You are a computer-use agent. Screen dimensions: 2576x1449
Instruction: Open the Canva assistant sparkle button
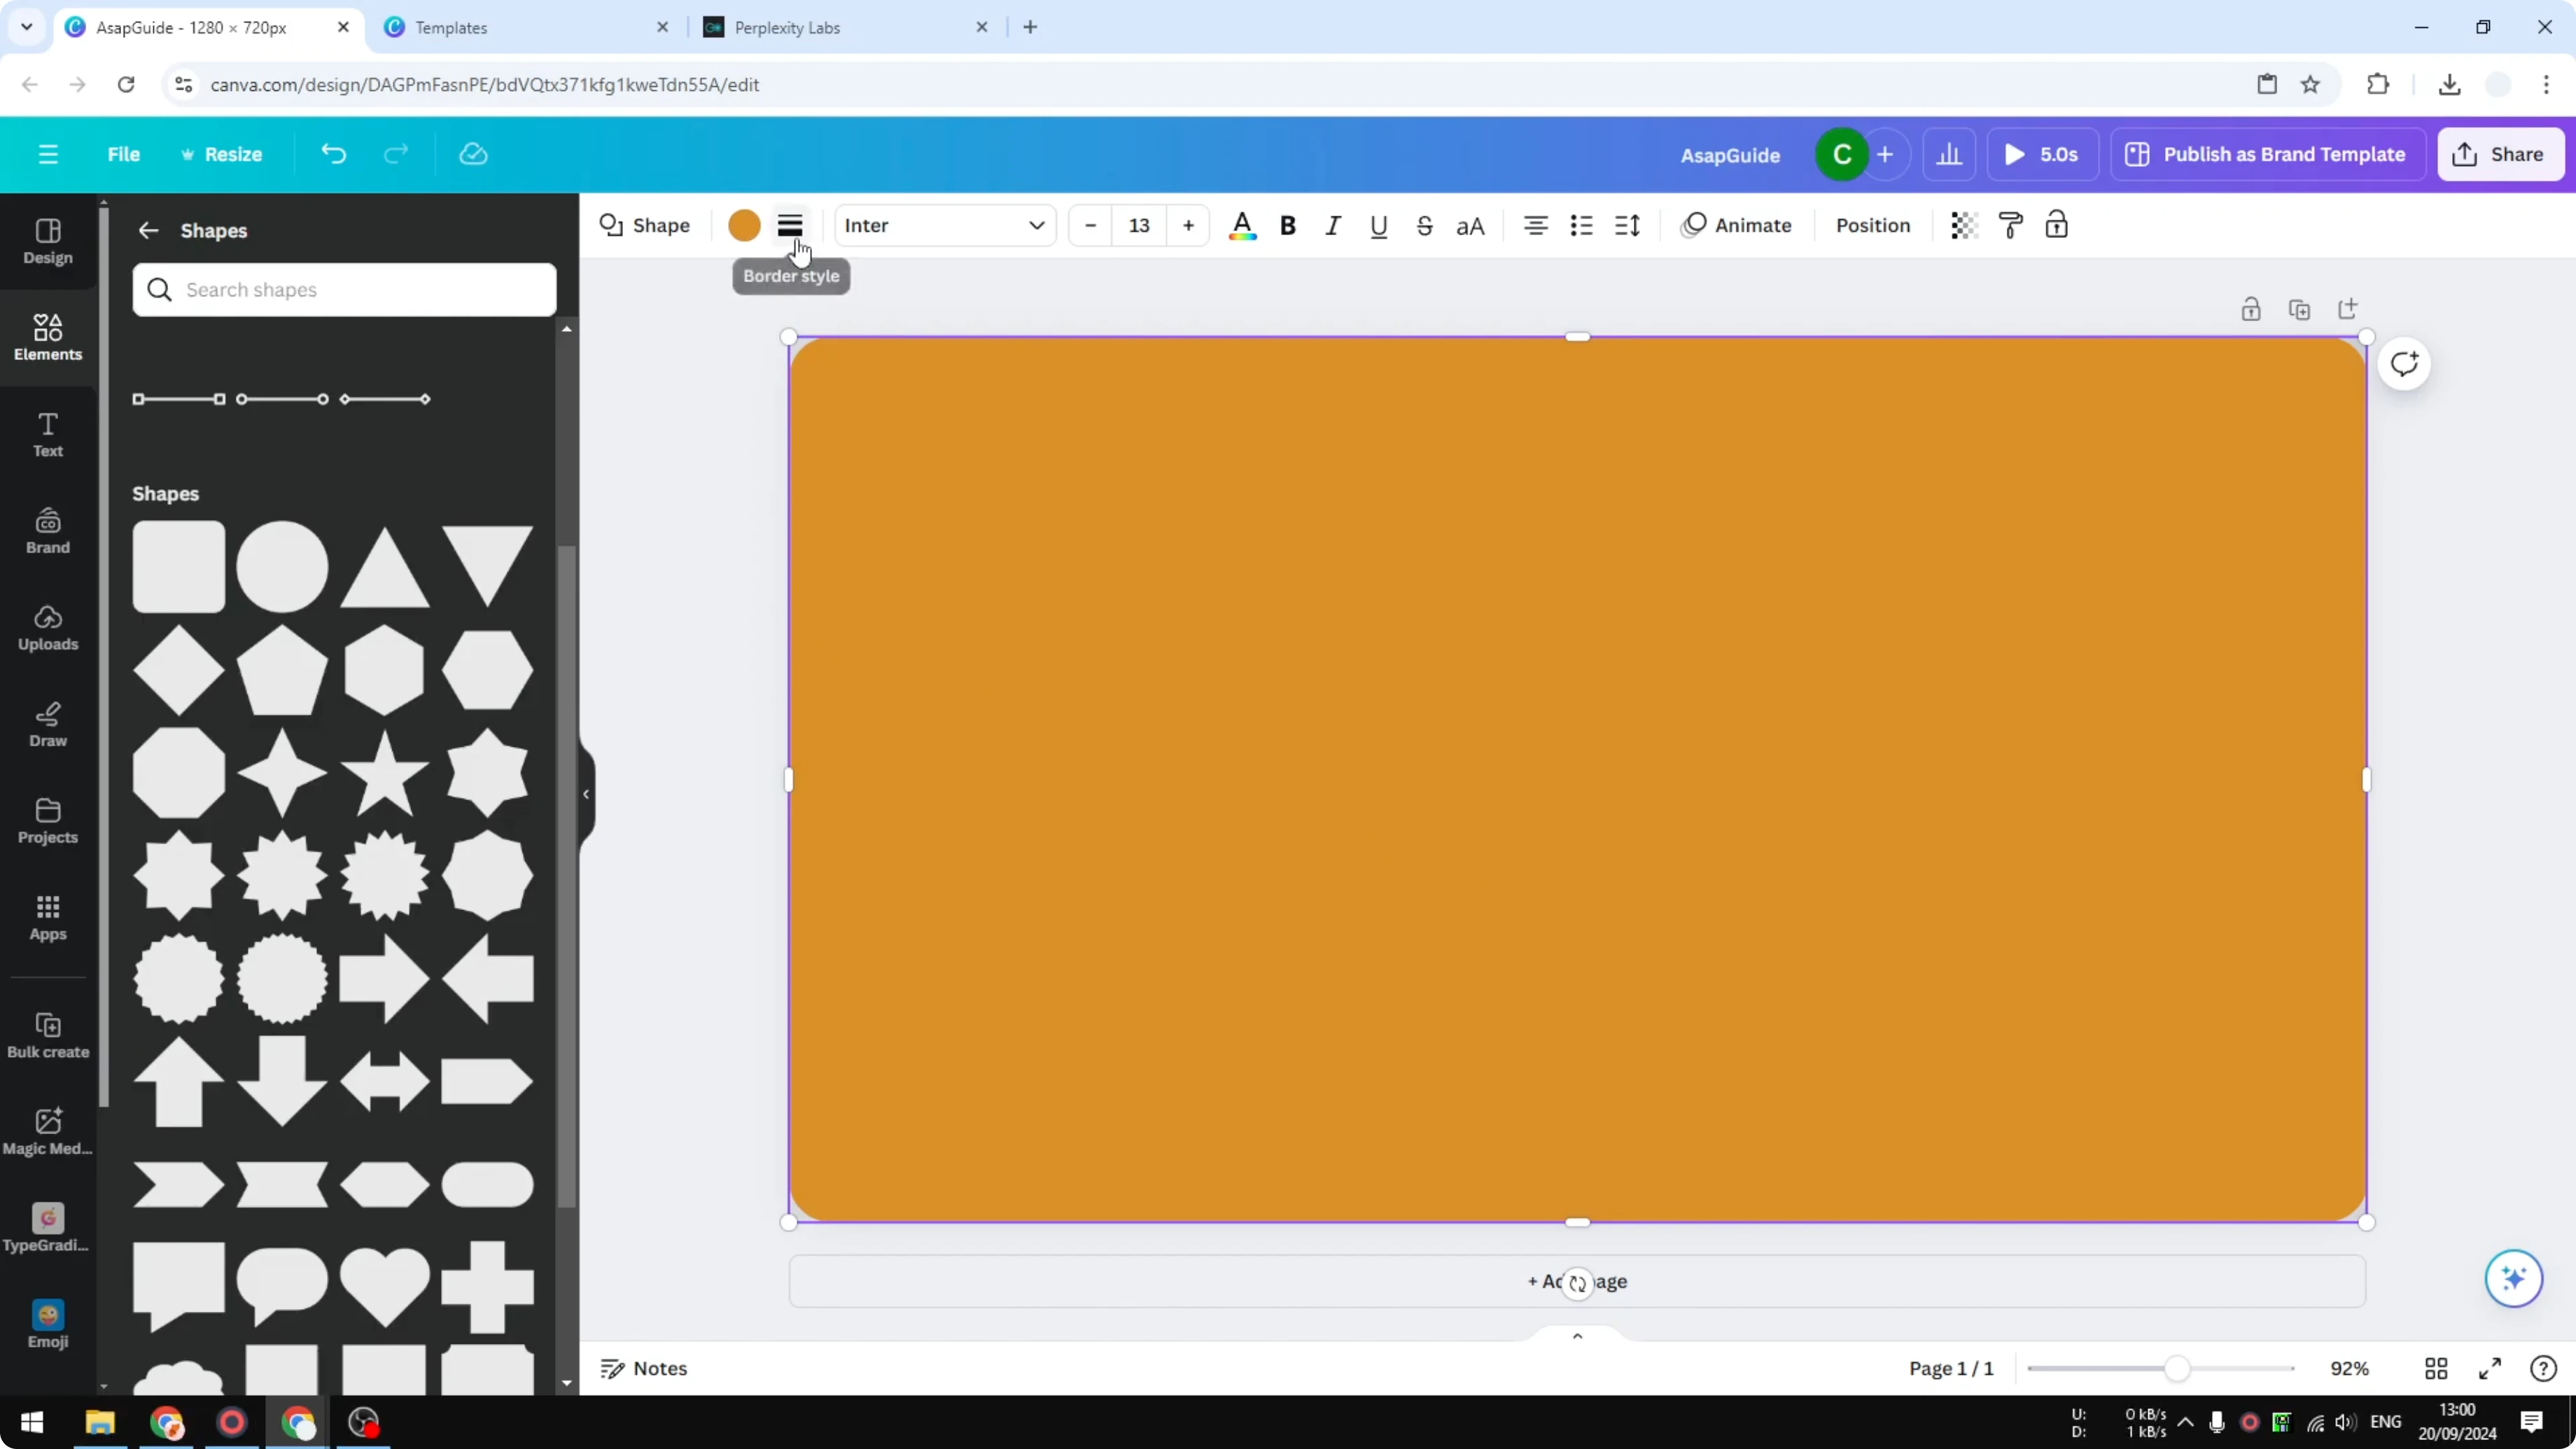[x=2513, y=1278]
